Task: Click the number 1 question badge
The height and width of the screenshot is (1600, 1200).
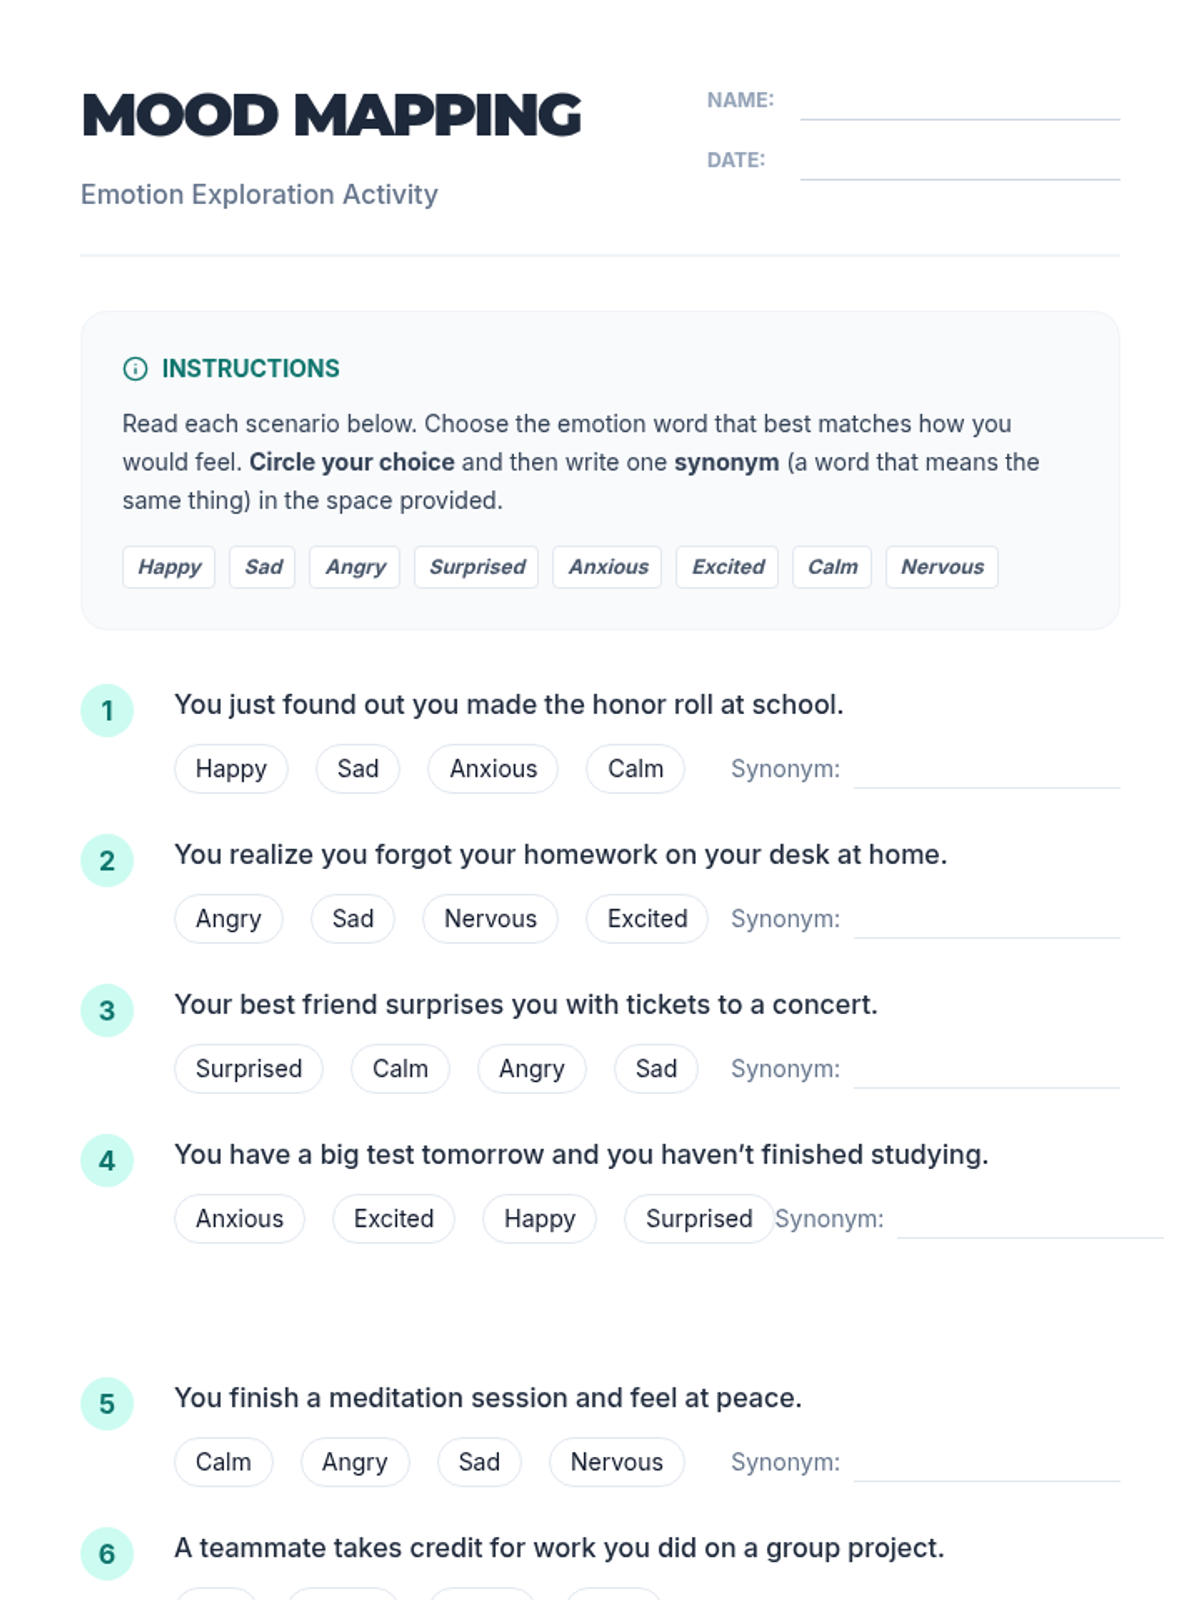Action: (107, 711)
